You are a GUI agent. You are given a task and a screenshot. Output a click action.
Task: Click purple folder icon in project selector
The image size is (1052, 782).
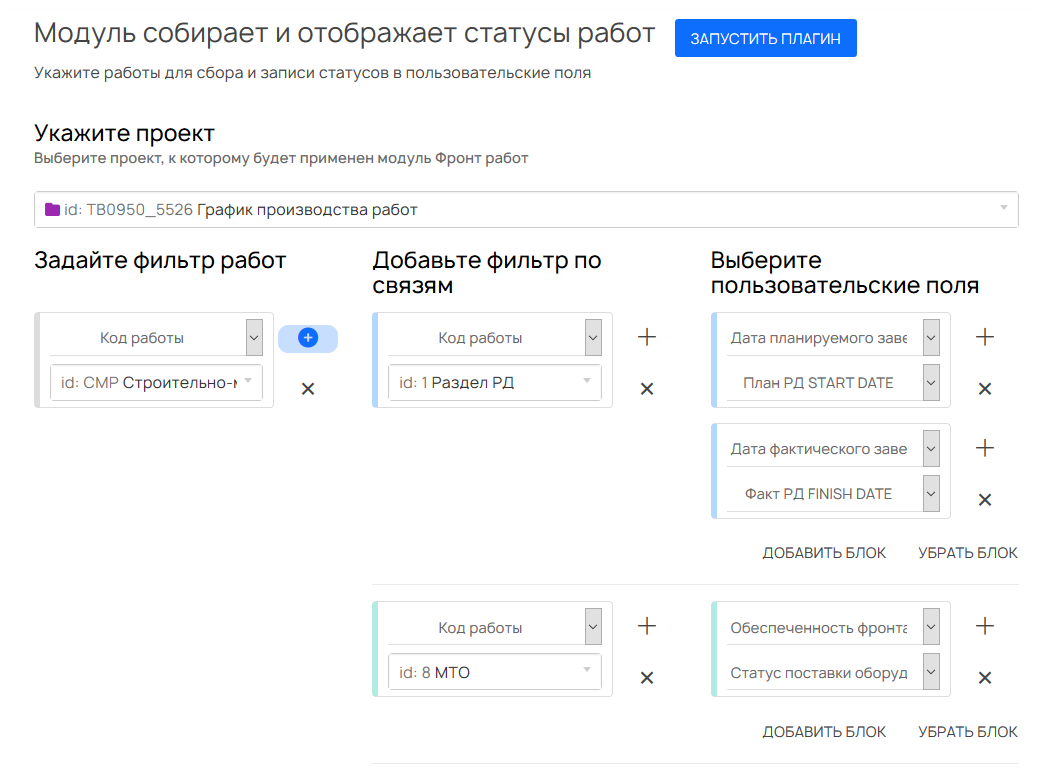pyautogui.click(x=52, y=209)
